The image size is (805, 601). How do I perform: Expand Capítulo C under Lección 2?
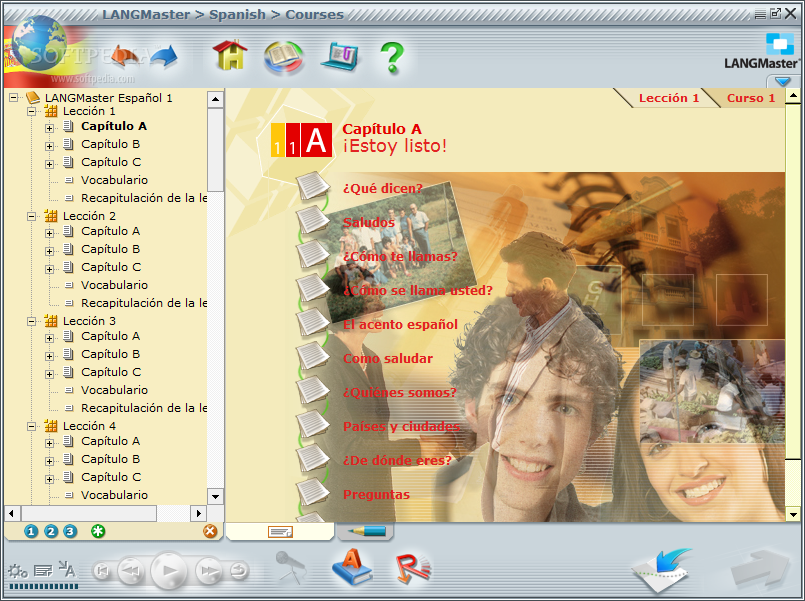tap(49, 269)
